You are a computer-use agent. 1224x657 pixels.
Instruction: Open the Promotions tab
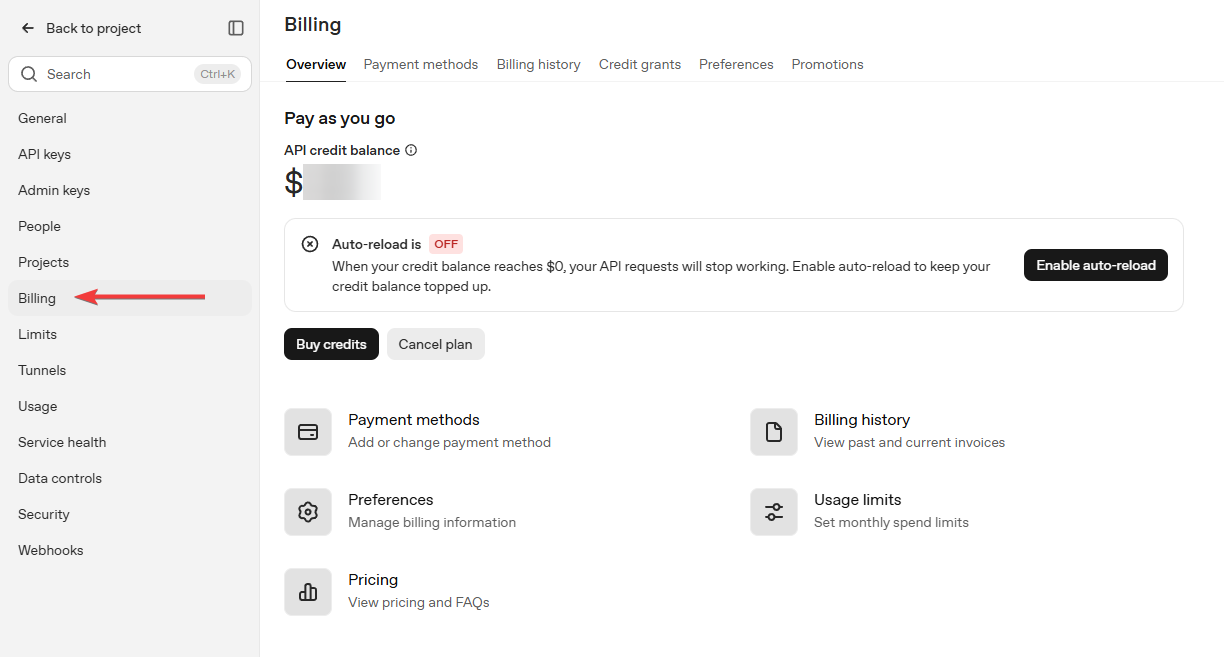point(828,64)
